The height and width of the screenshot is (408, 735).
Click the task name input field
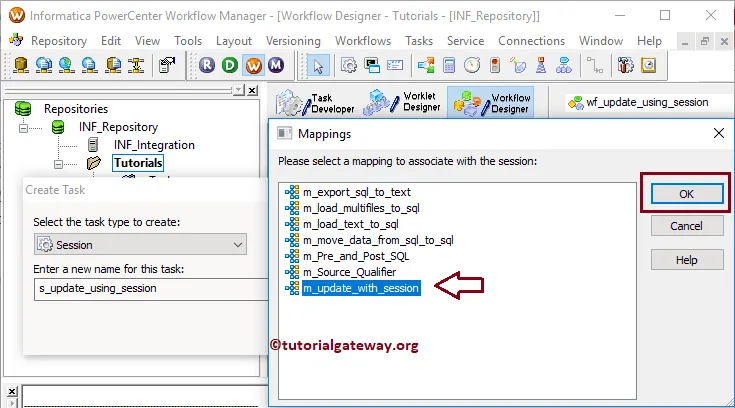151,289
